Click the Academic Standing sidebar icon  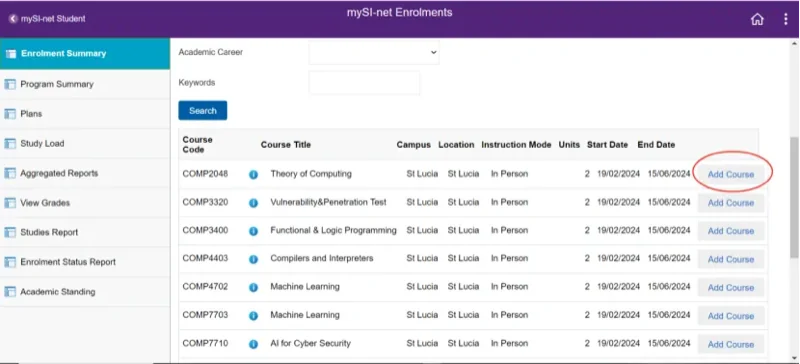pos(10,292)
